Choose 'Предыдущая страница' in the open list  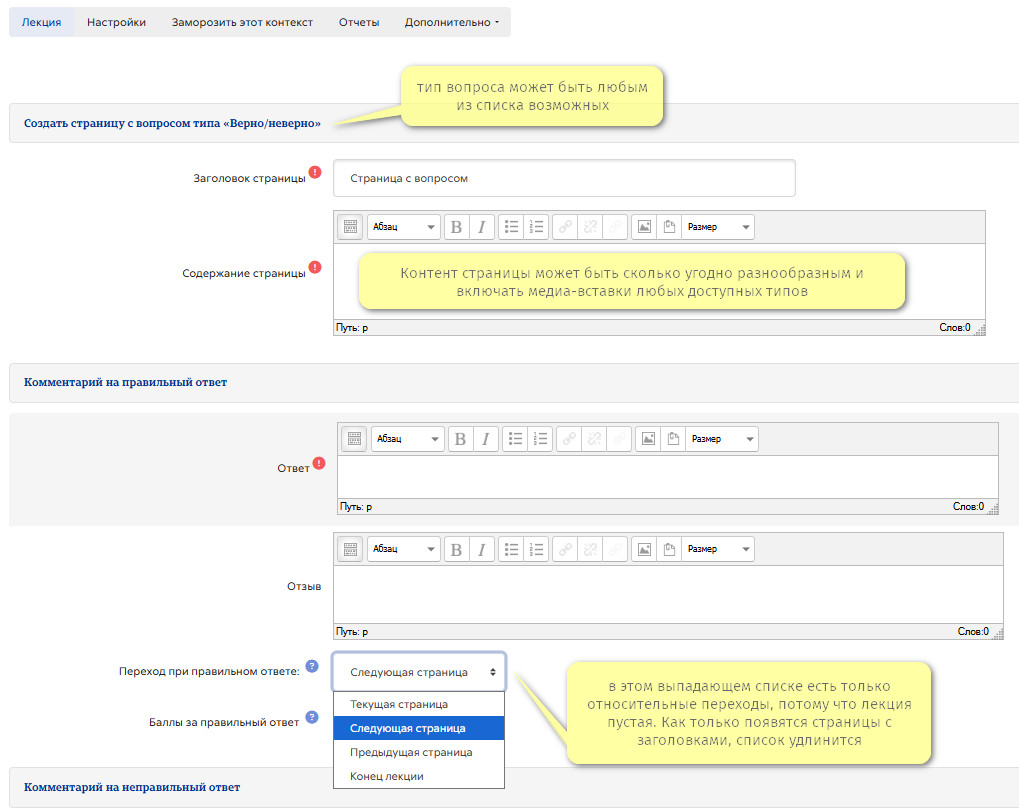pos(411,752)
